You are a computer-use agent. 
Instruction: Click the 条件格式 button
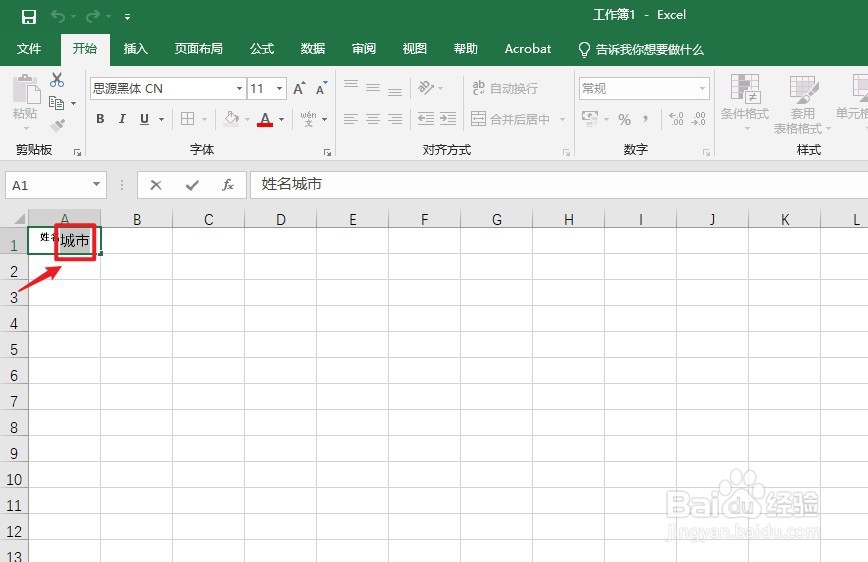point(745,104)
